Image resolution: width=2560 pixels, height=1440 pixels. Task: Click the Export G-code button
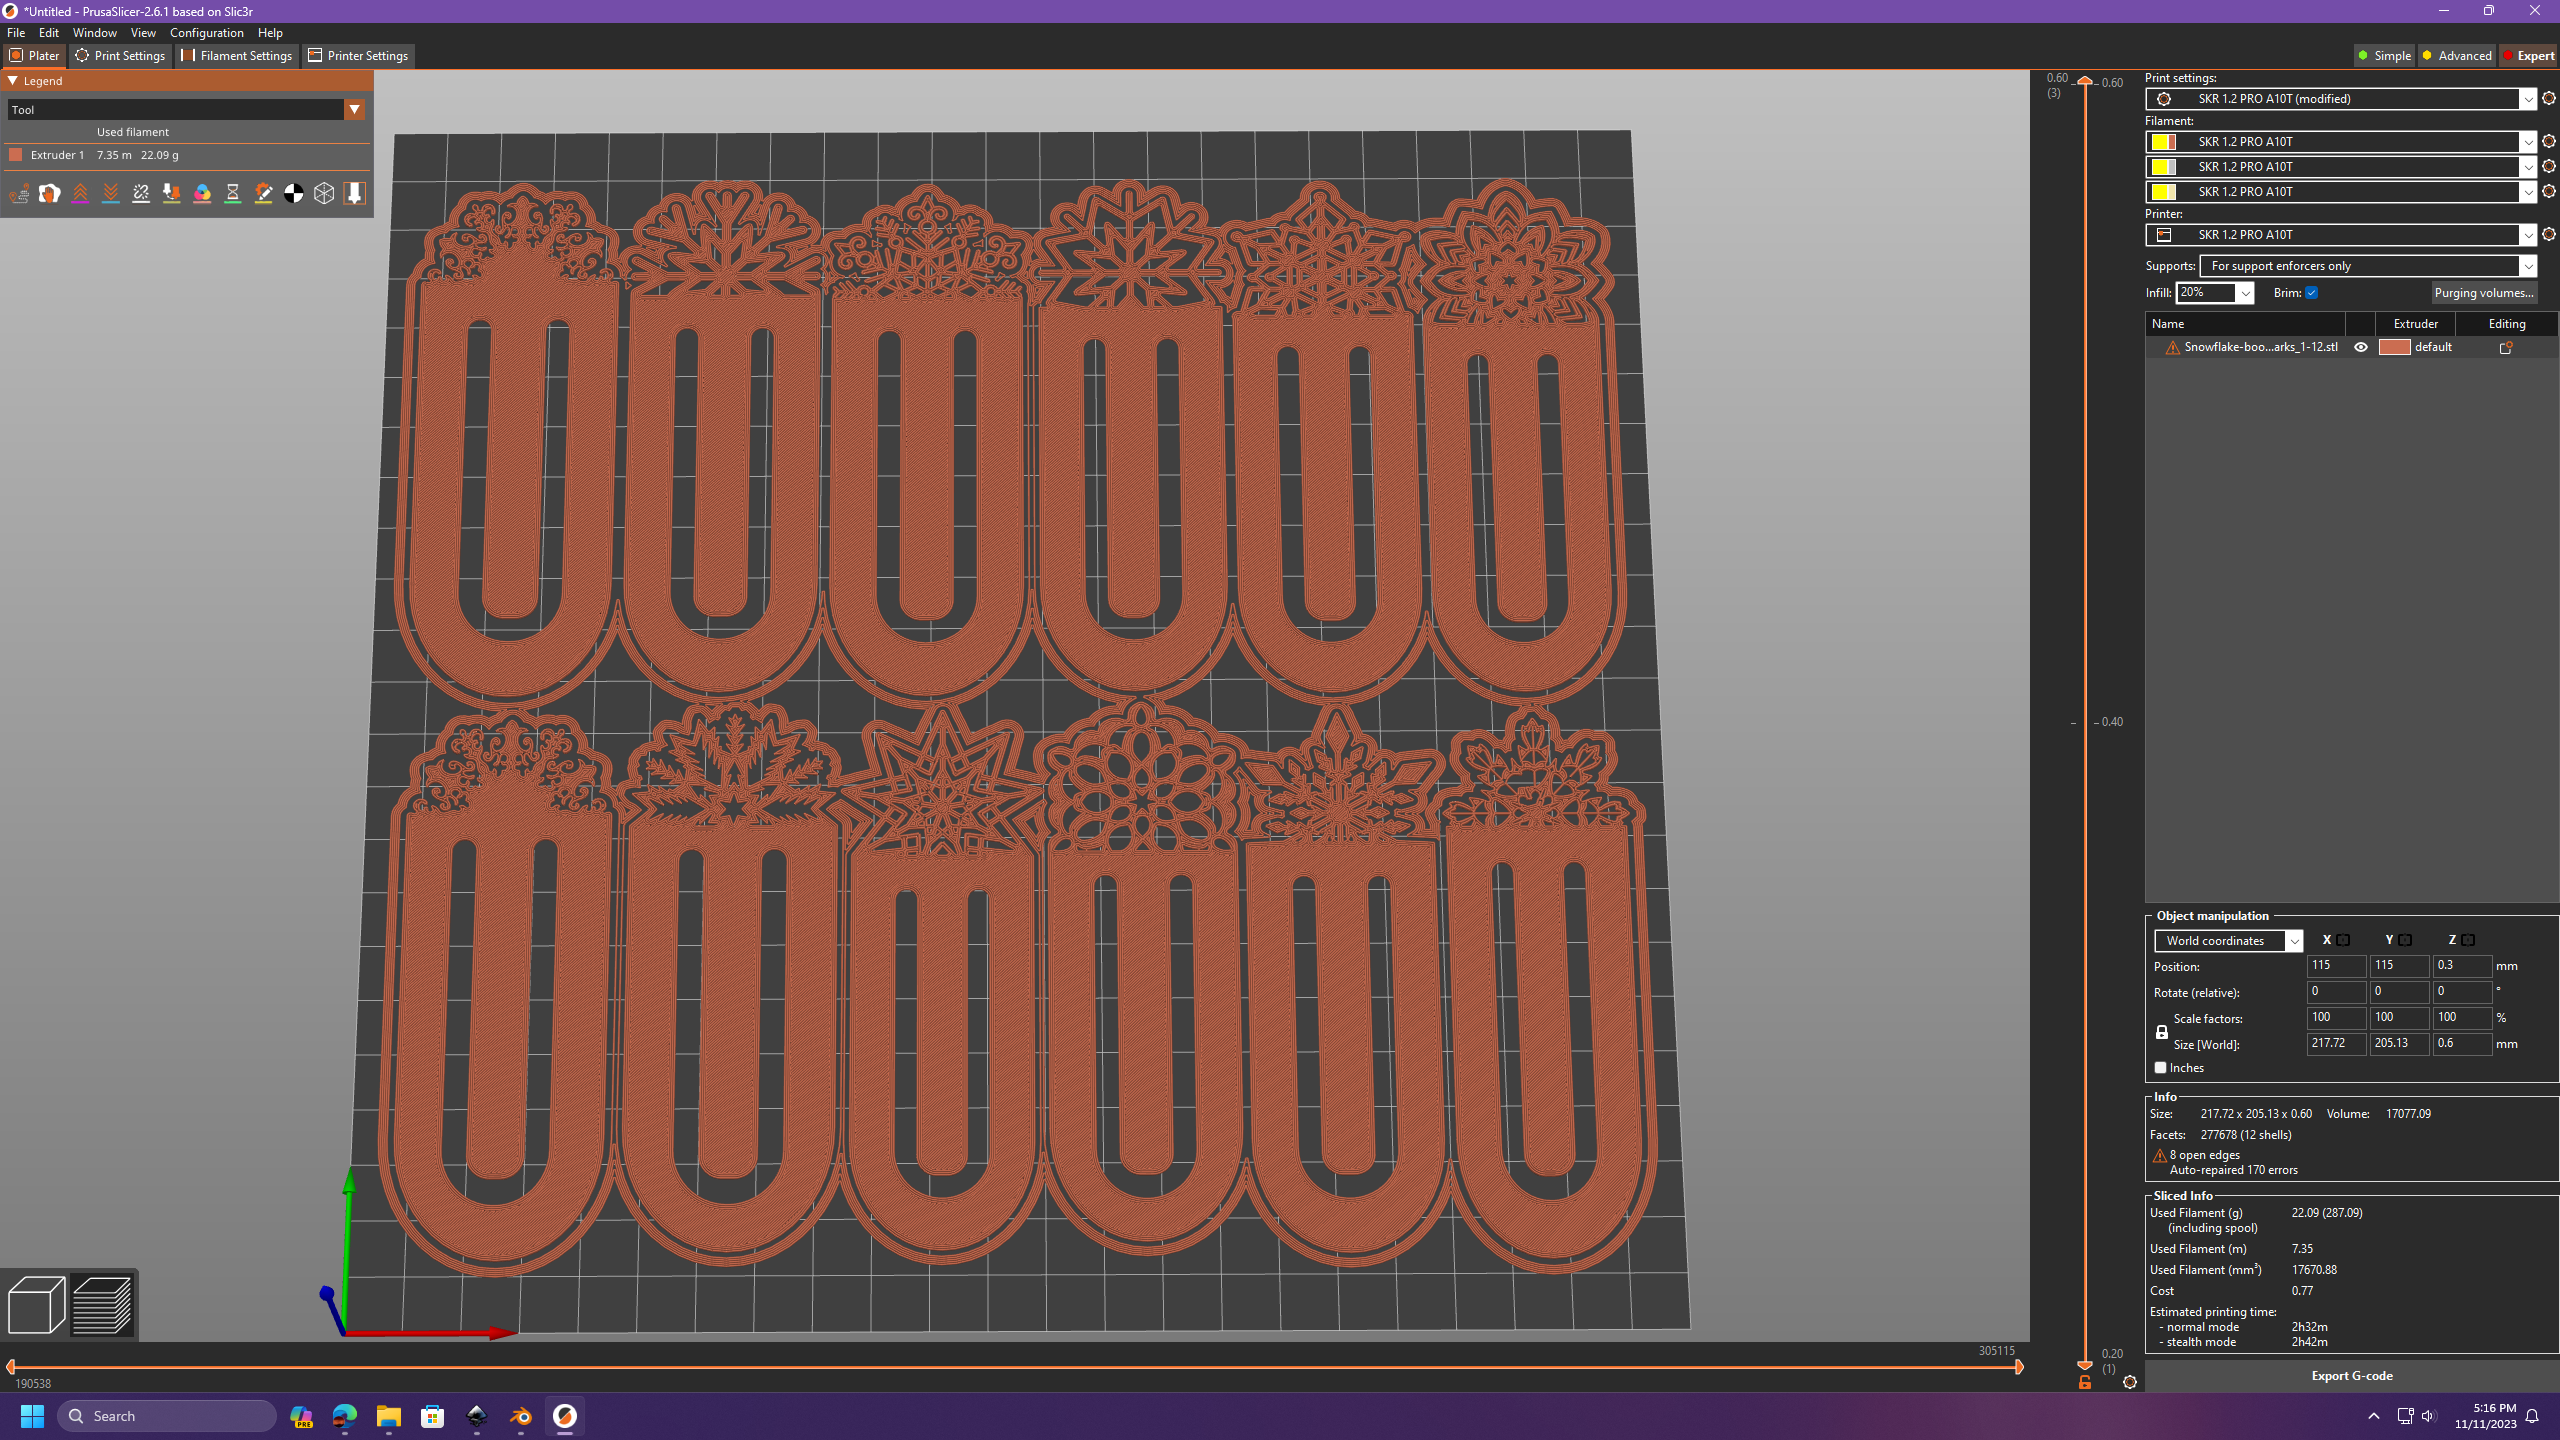point(2351,1376)
